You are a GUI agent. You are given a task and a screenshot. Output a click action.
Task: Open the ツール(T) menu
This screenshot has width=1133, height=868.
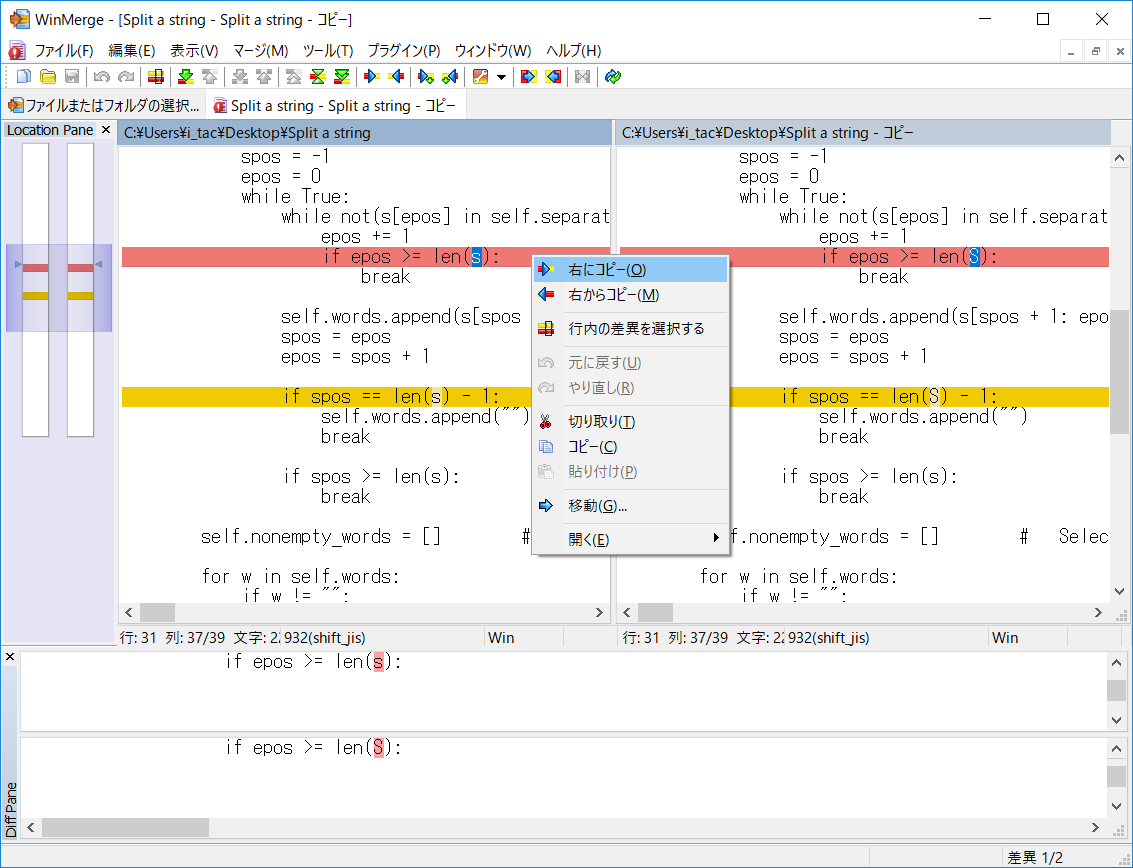click(327, 51)
